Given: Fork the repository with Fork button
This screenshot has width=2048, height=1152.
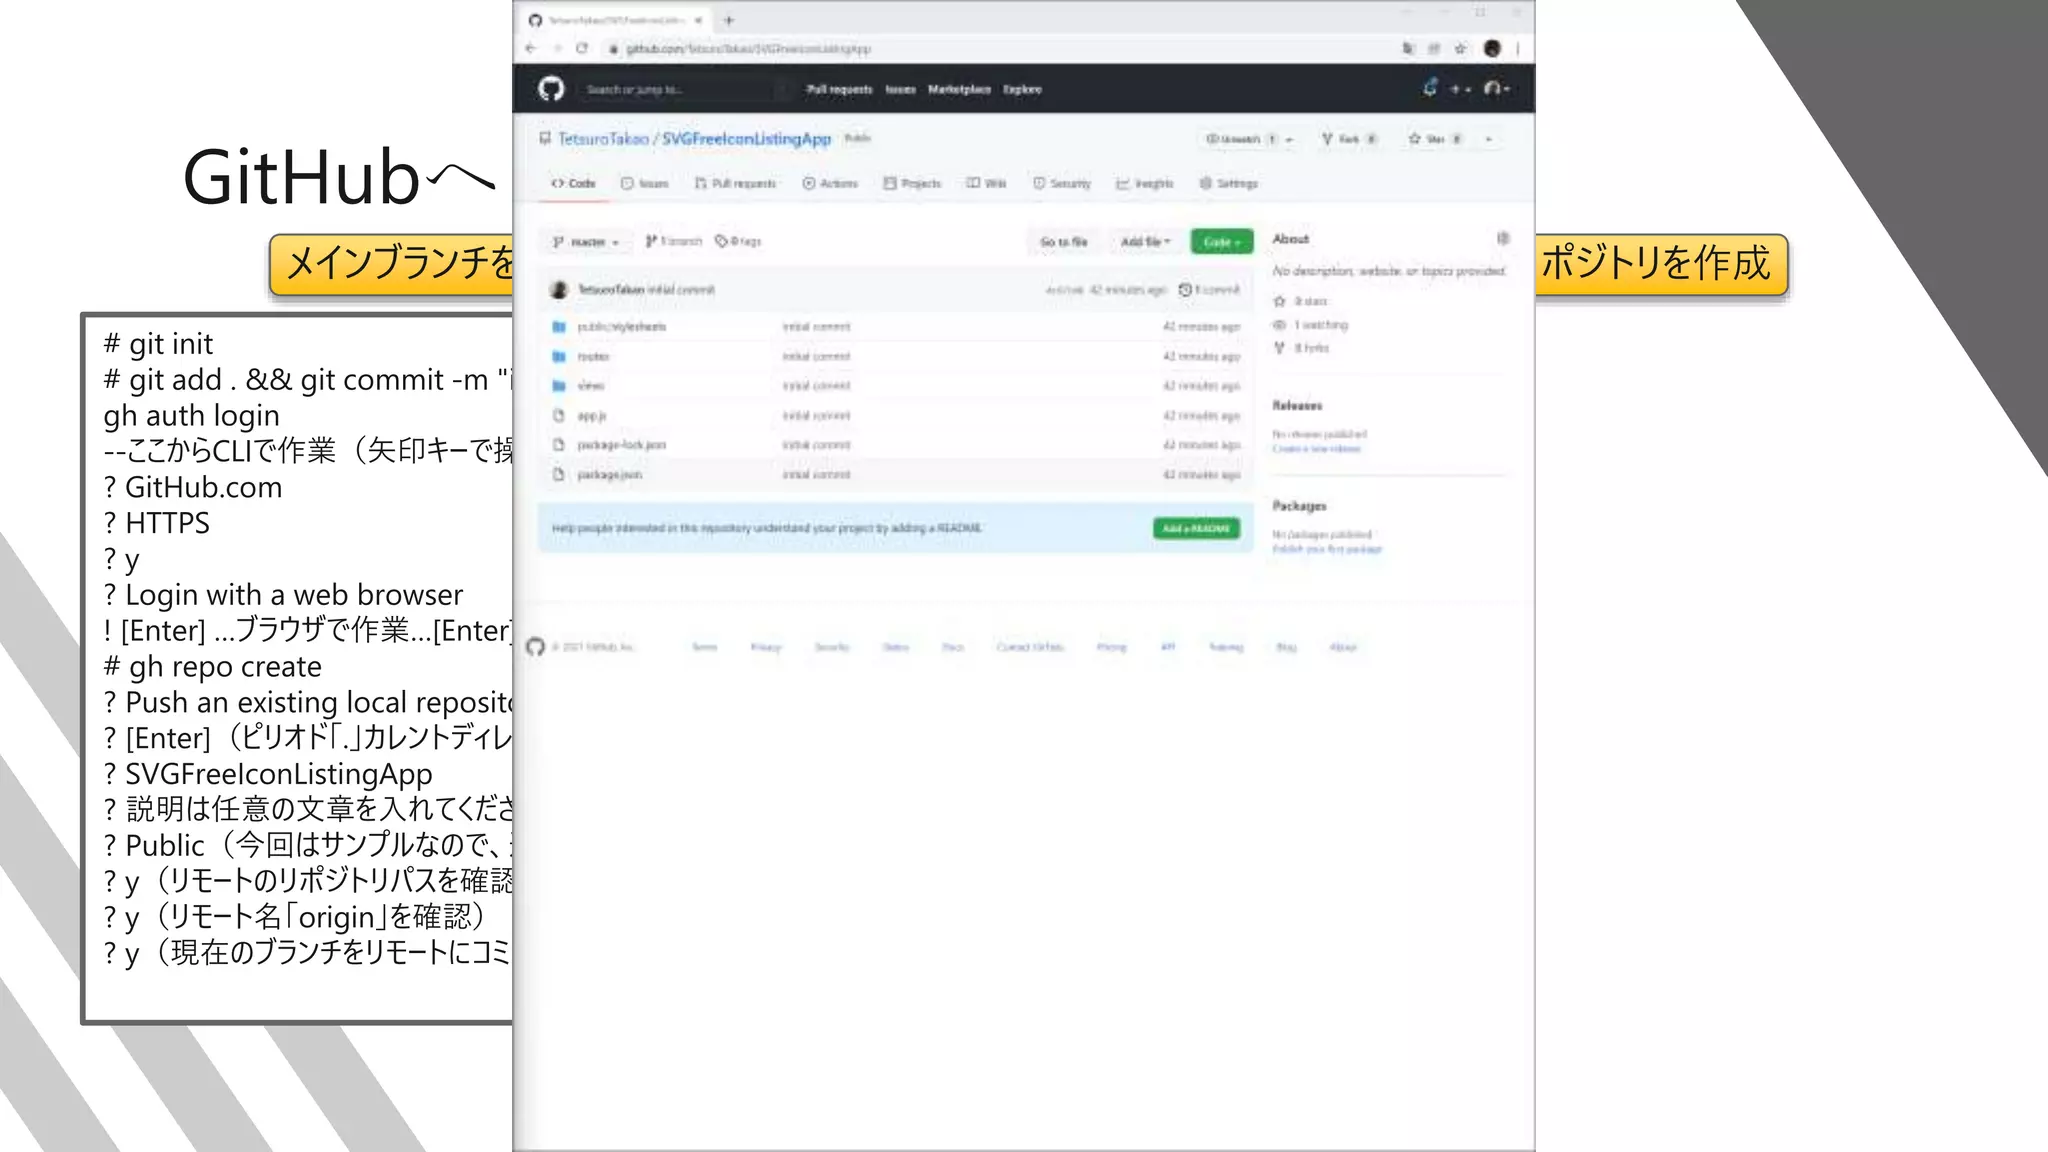Looking at the screenshot, I should pyautogui.click(x=1349, y=139).
